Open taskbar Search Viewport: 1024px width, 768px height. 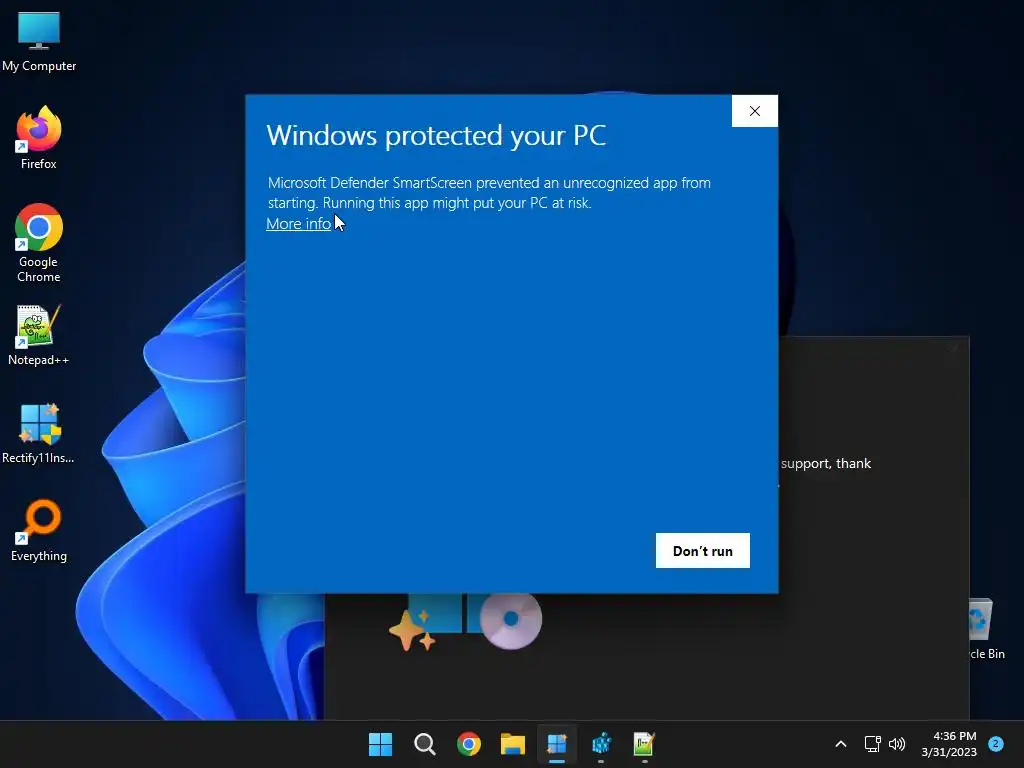(x=424, y=744)
